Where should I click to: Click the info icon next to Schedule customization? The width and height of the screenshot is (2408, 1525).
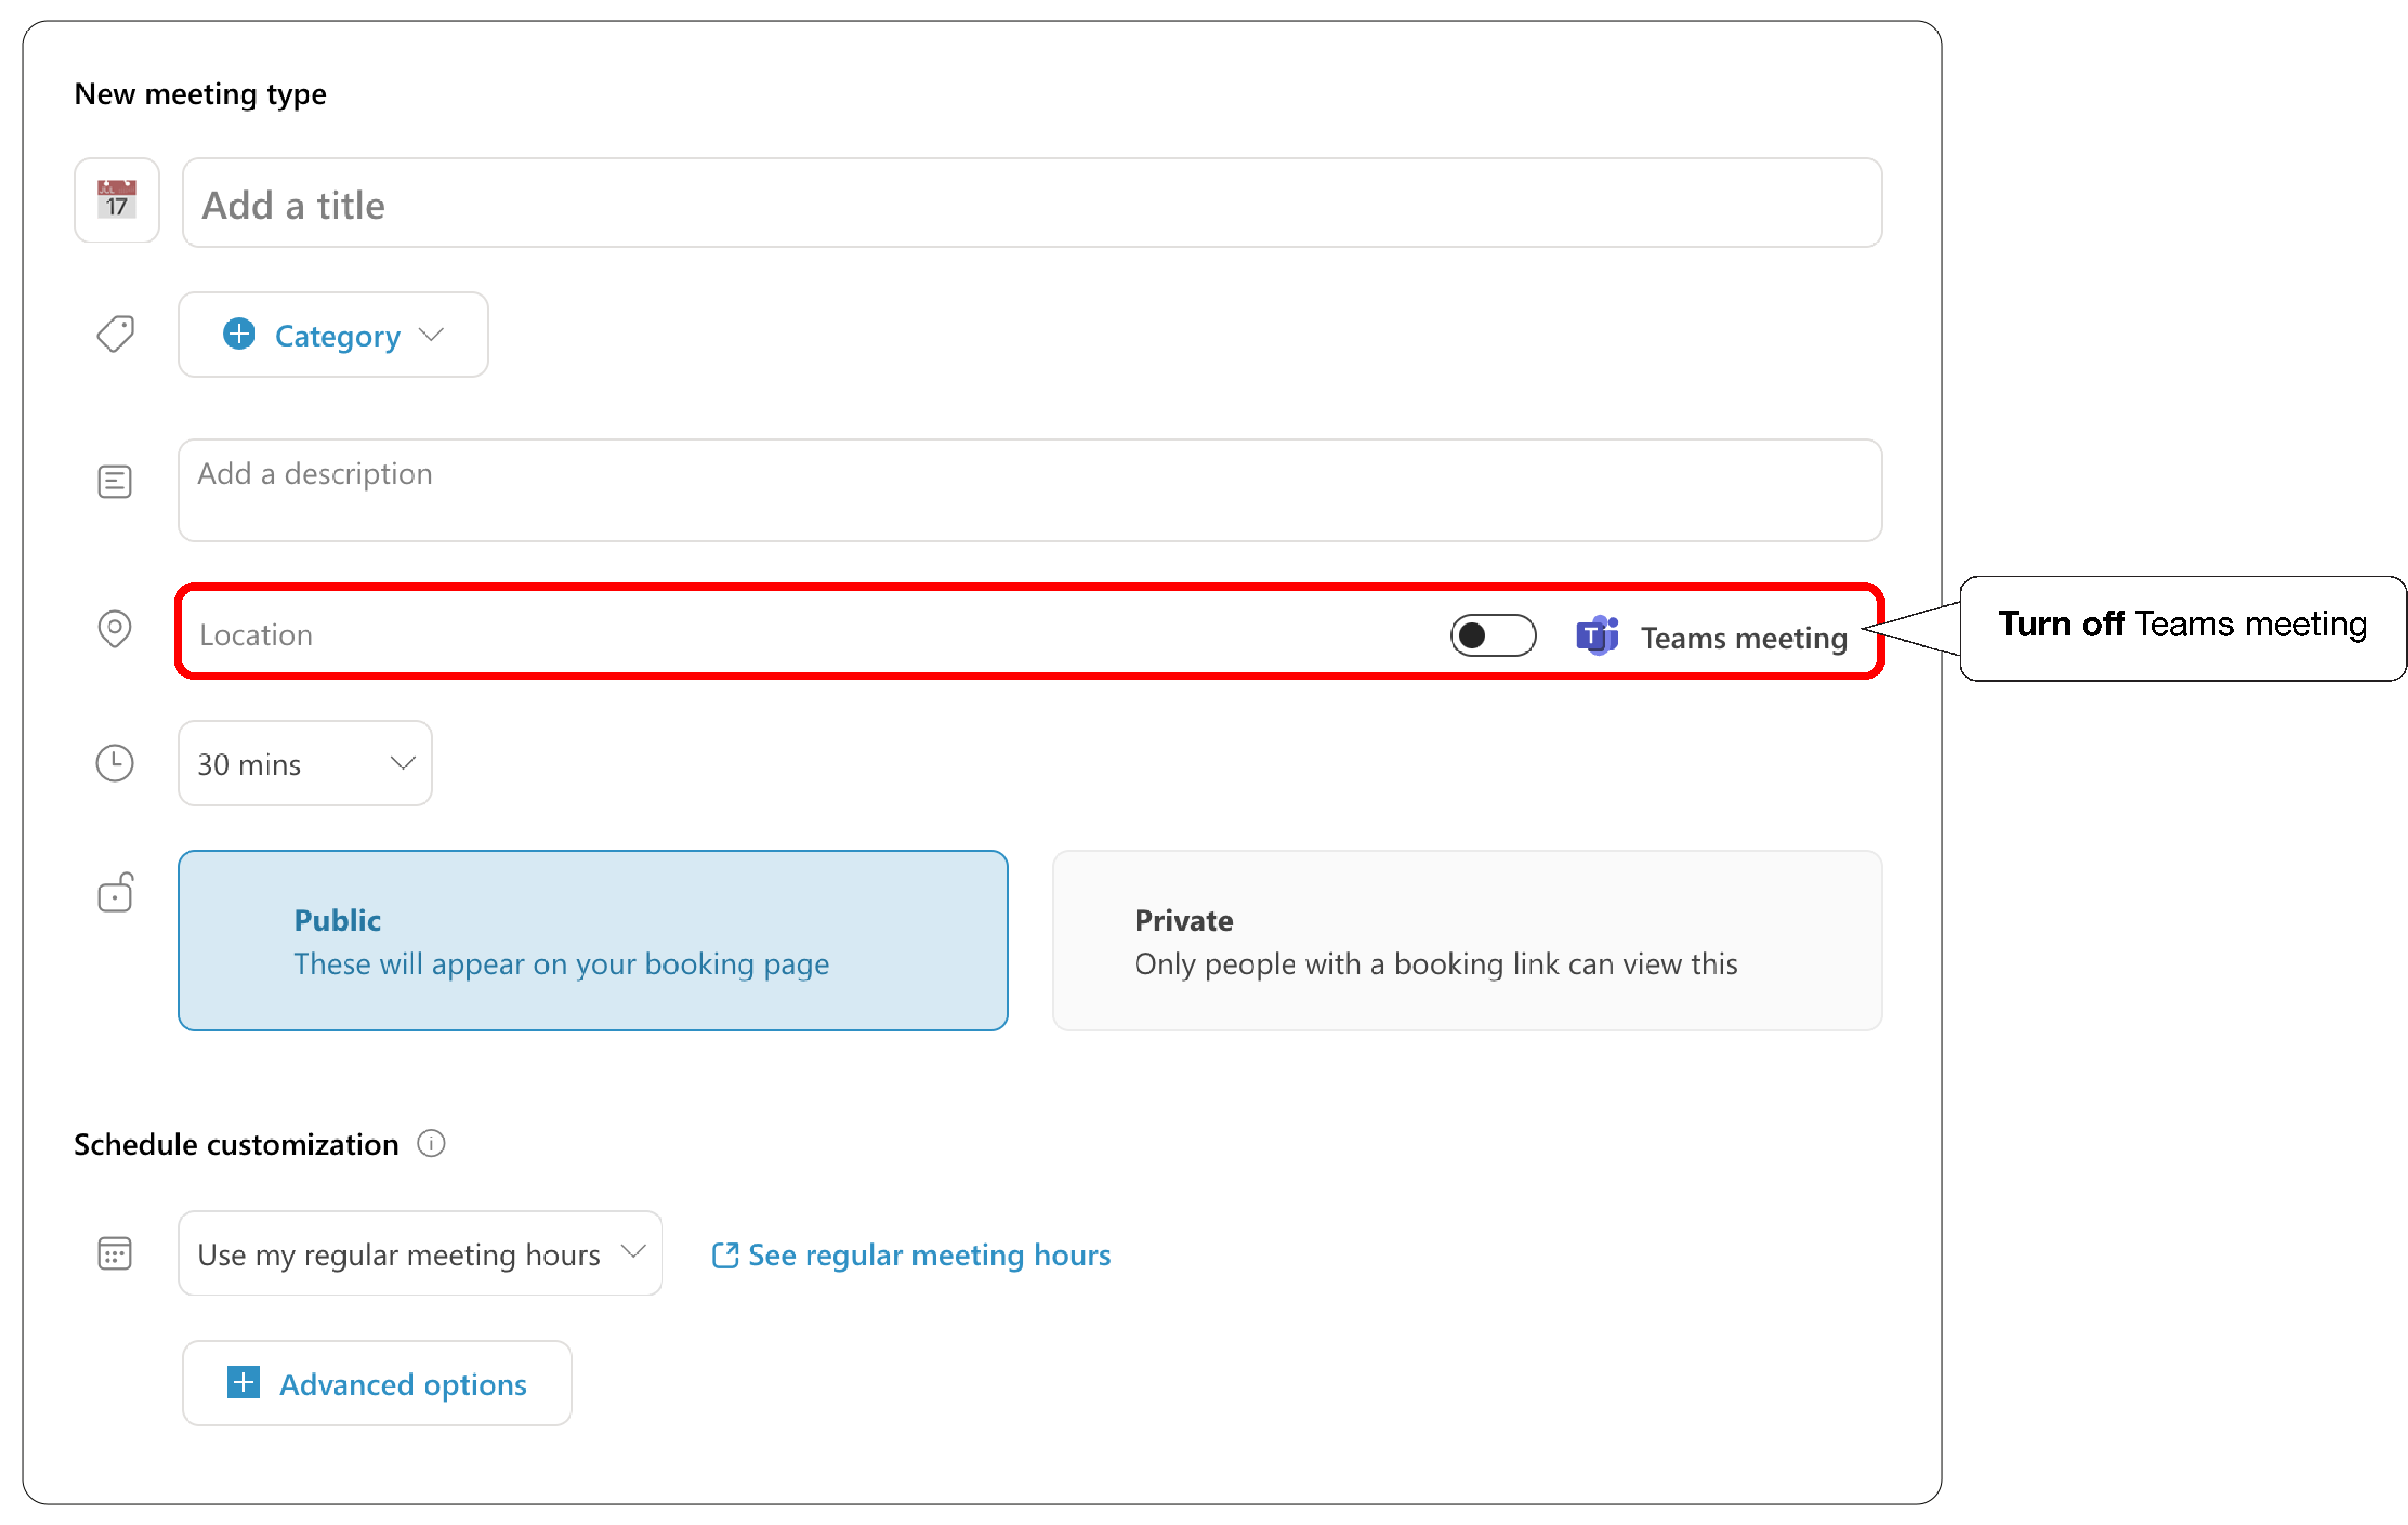pyautogui.click(x=431, y=1143)
